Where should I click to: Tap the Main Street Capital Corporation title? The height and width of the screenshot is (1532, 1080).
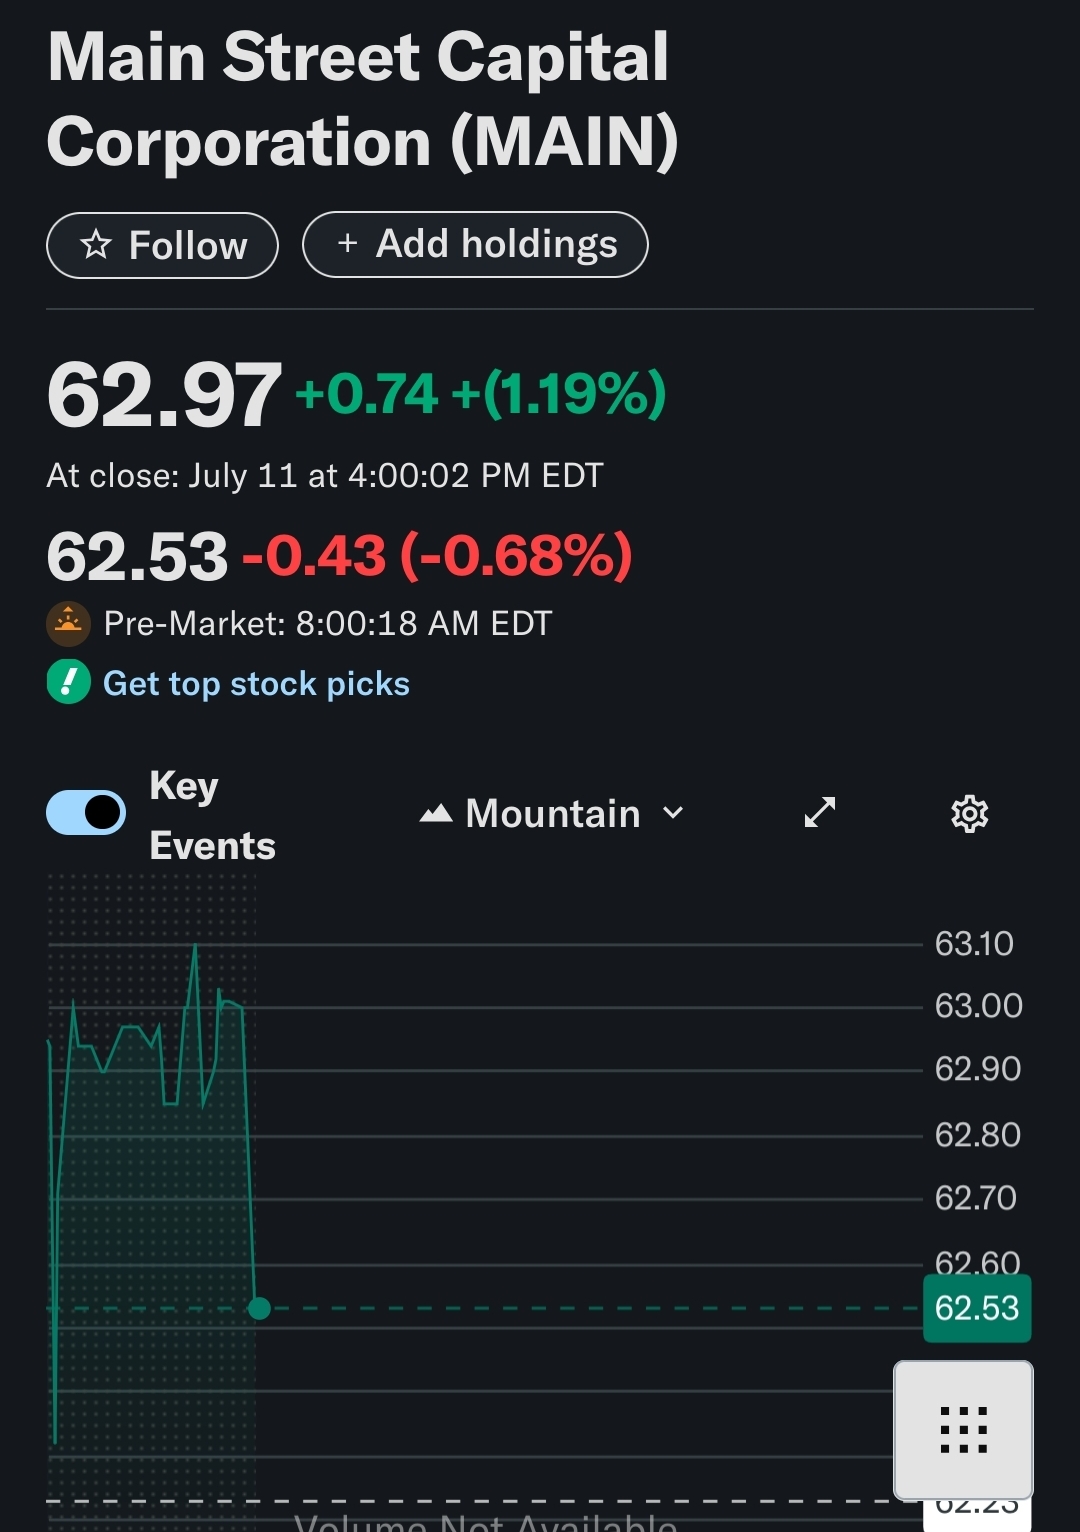363,99
